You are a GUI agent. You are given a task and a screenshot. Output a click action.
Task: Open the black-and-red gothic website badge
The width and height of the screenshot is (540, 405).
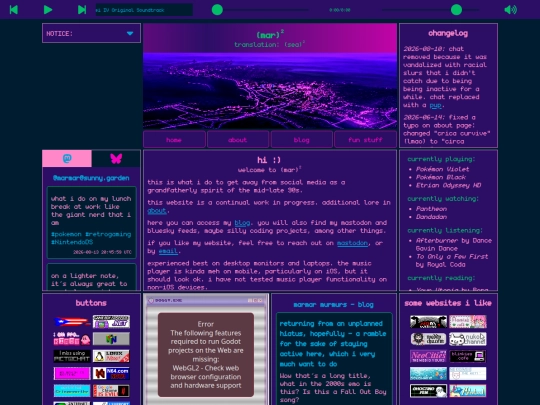click(428, 322)
